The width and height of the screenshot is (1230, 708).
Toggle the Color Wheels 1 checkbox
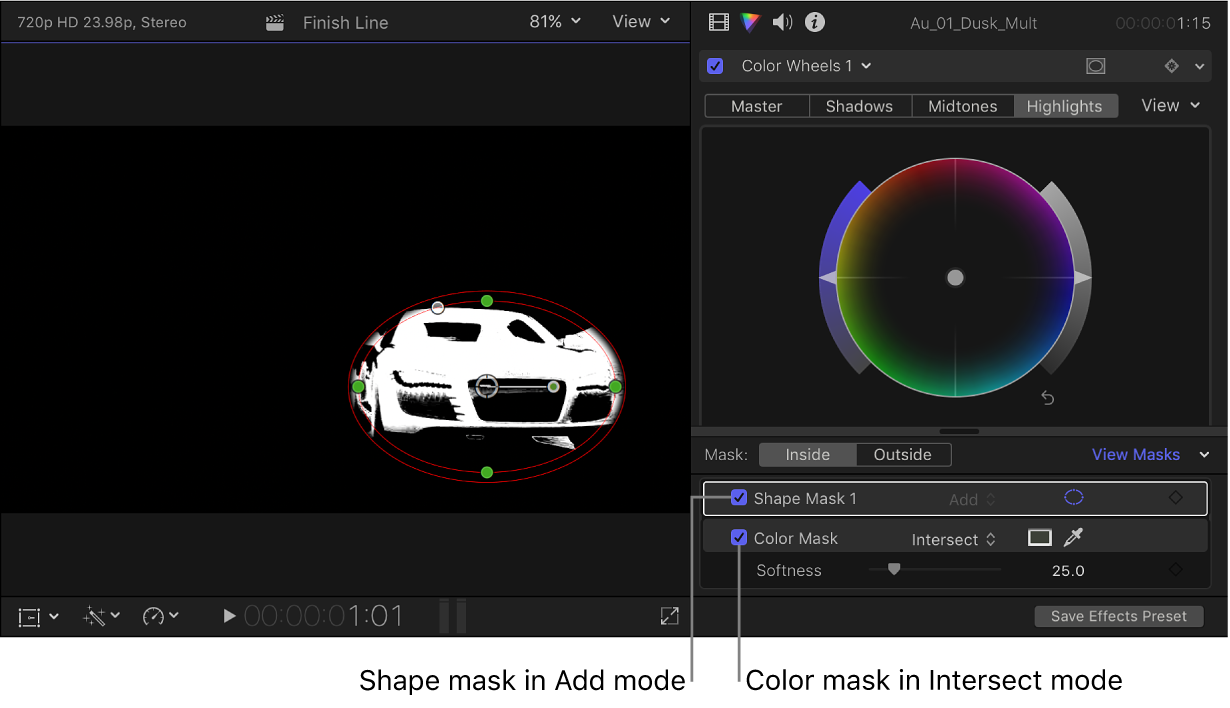point(714,65)
